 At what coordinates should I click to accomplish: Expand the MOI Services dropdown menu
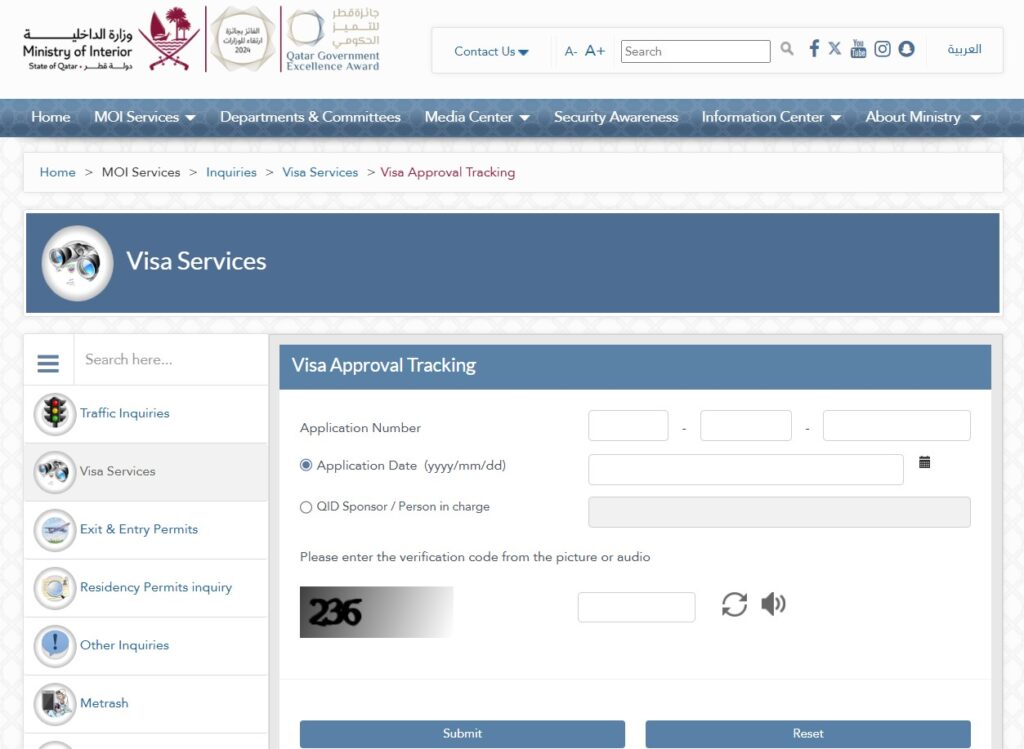pos(144,117)
